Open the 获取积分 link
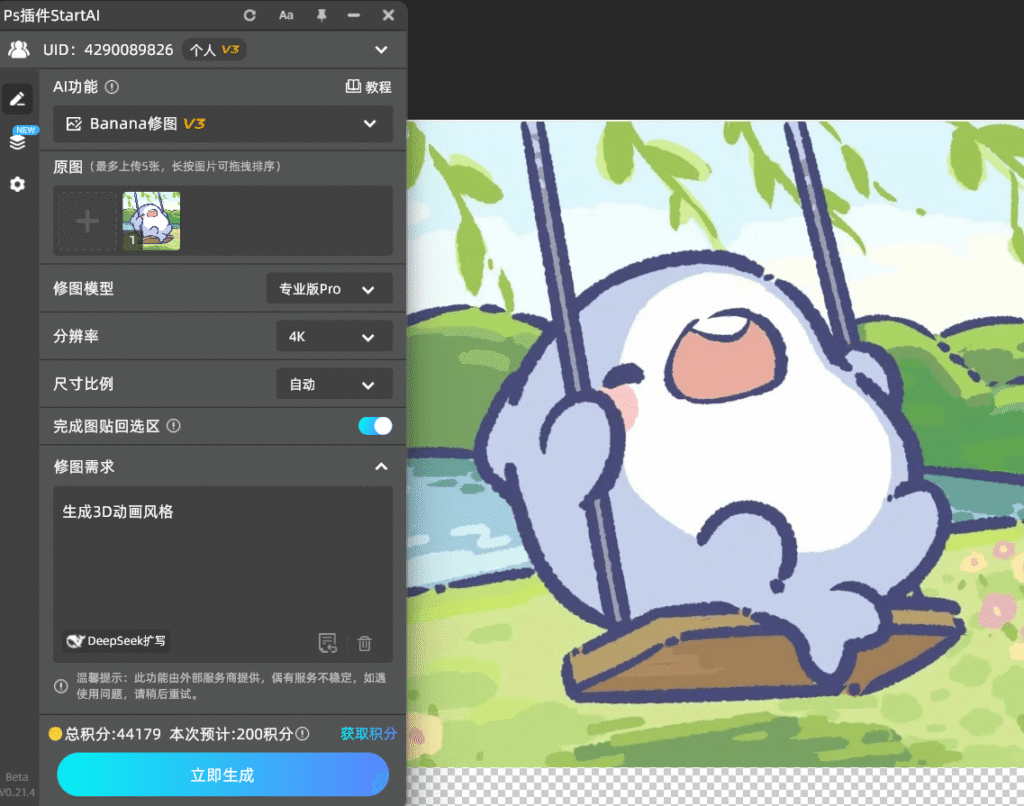Viewport: 1024px width, 806px height. point(368,733)
